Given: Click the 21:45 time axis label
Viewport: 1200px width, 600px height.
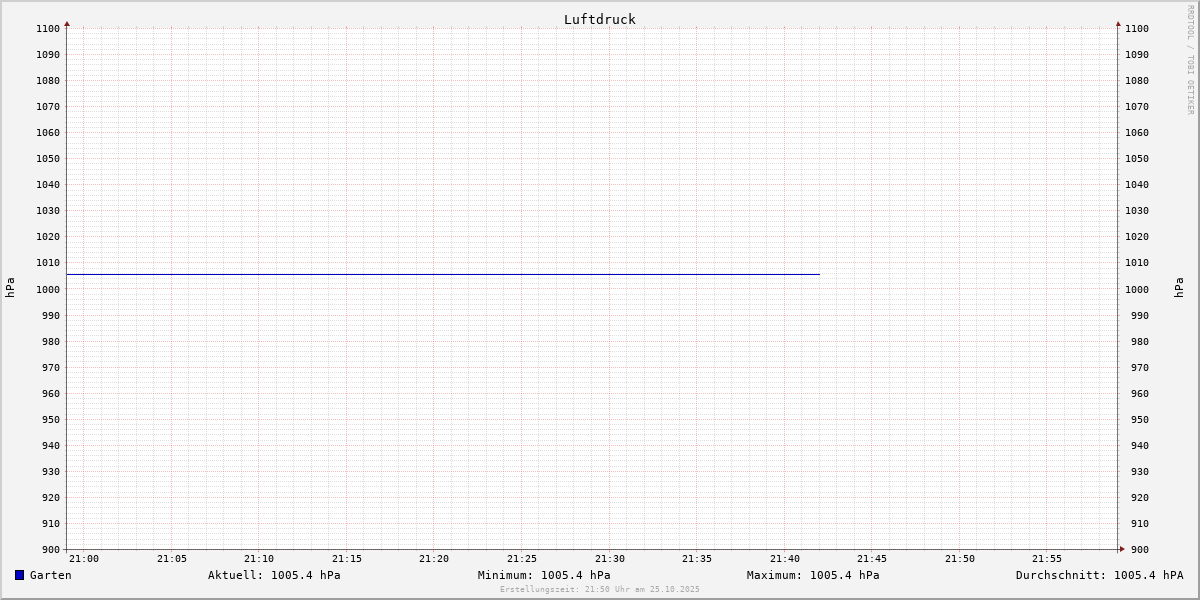Looking at the screenshot, I should click(872, 559).
